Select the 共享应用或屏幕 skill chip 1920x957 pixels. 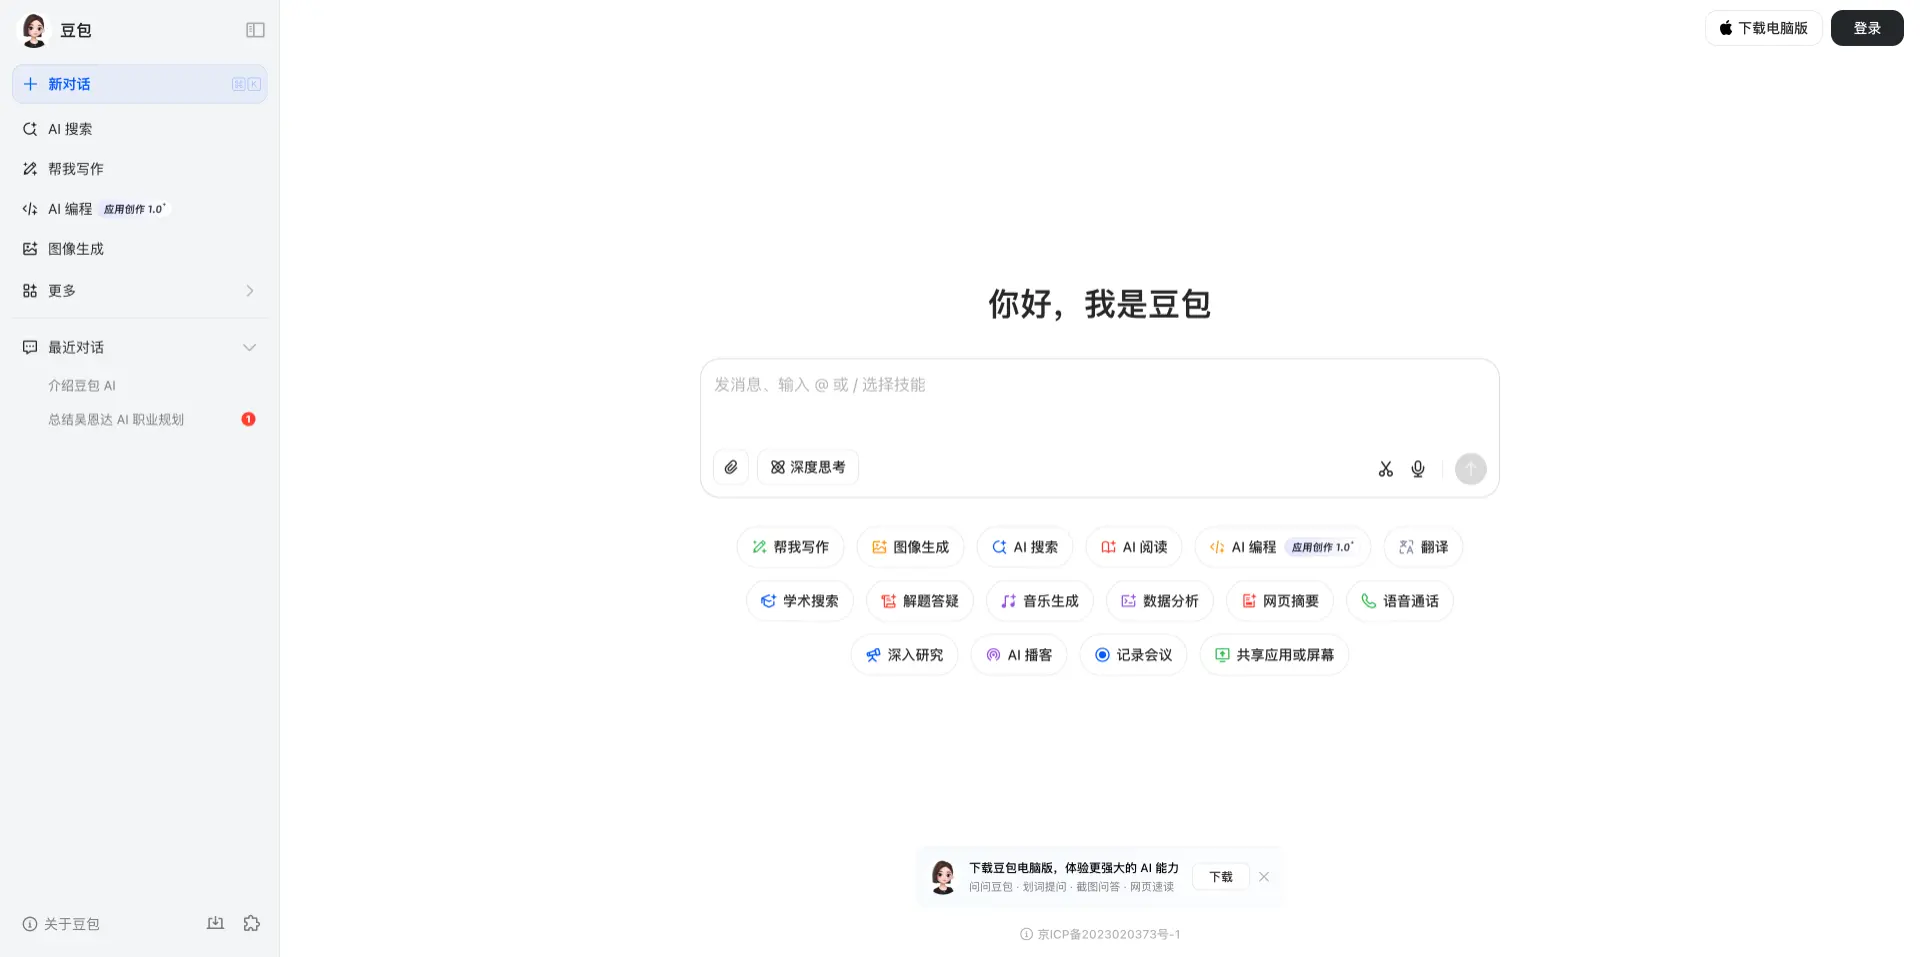(x=1274, y=655)
